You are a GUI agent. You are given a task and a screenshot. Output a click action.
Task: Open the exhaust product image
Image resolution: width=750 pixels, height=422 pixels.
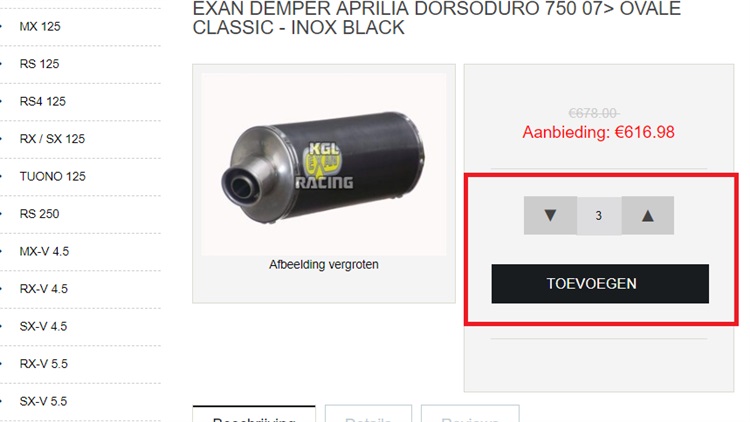(x=324, y=164)
